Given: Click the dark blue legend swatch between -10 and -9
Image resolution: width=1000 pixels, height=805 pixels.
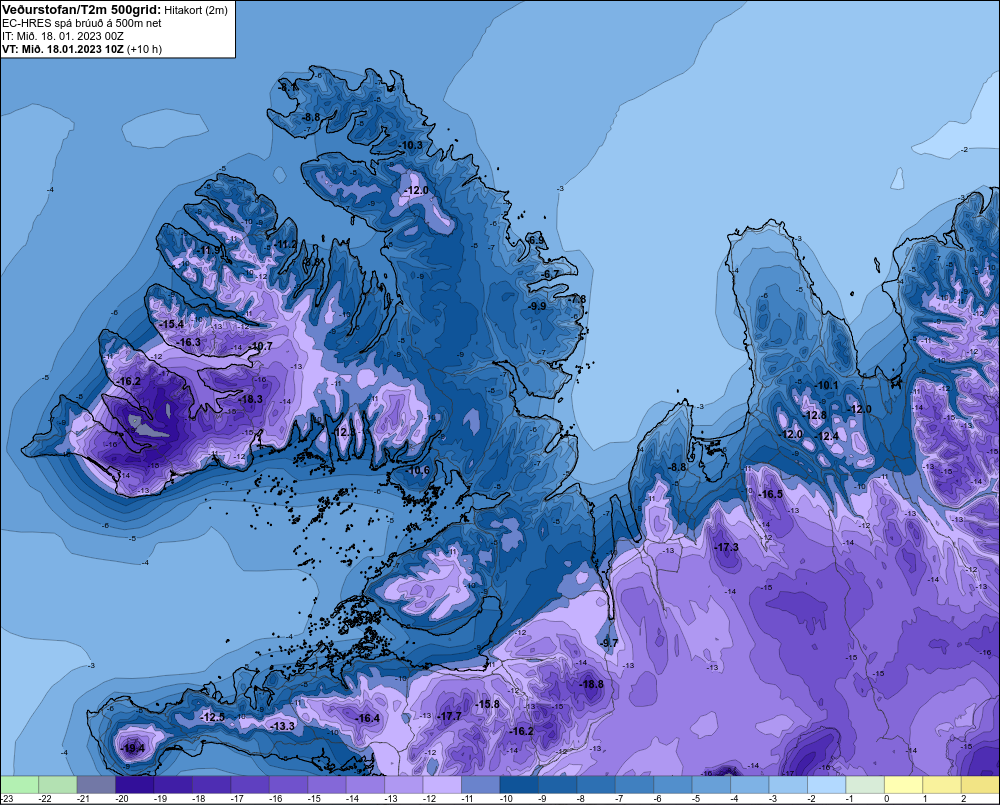Looking at the screenshot, I should click(518, 785).
